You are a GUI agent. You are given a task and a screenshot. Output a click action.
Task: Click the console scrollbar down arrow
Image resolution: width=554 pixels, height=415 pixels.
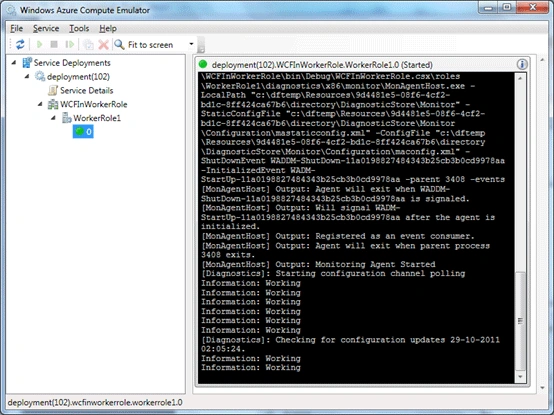coord(520,377)
